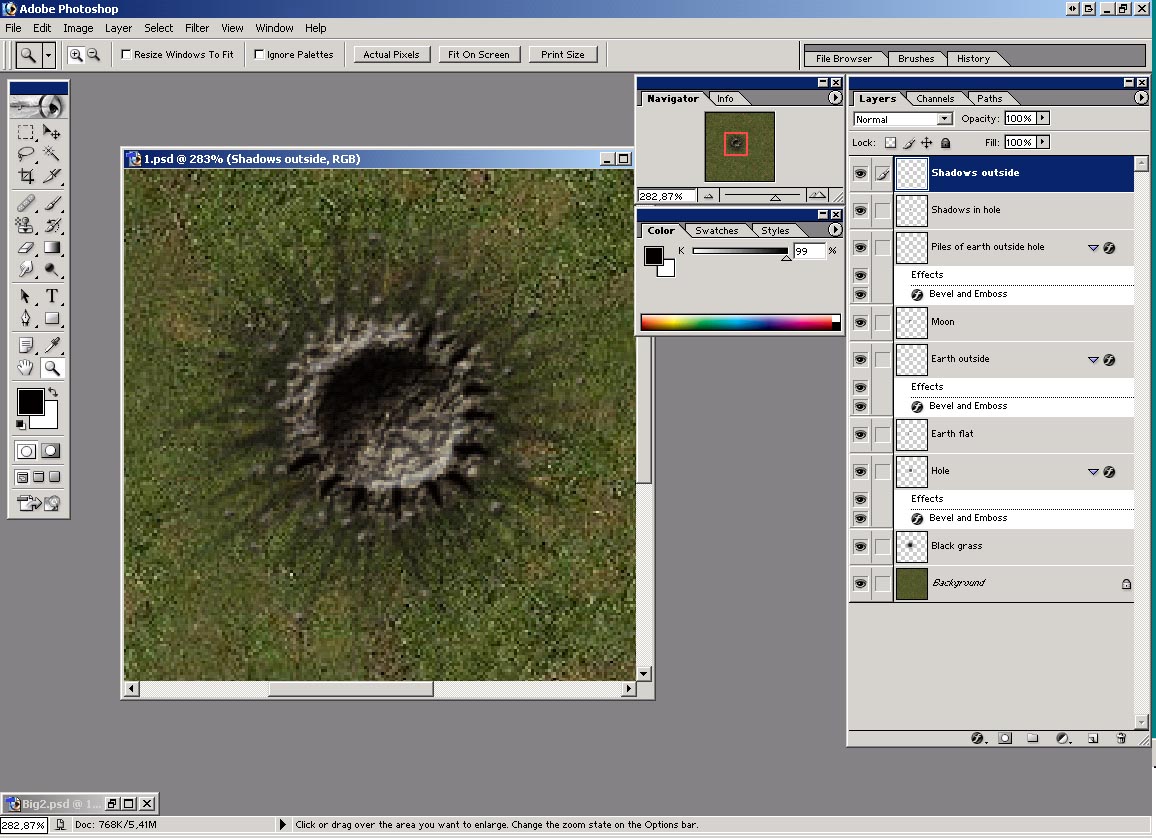
Task: Open the Opacity slider arrow
Action: tap(1043, 118)
